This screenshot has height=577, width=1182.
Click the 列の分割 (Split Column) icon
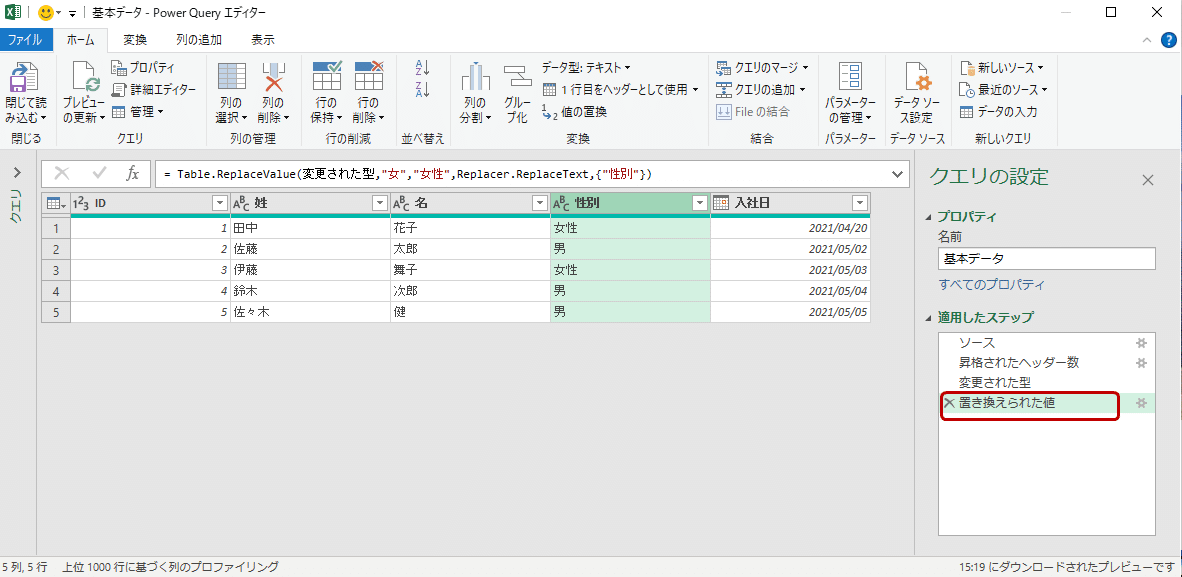point(476,78)
